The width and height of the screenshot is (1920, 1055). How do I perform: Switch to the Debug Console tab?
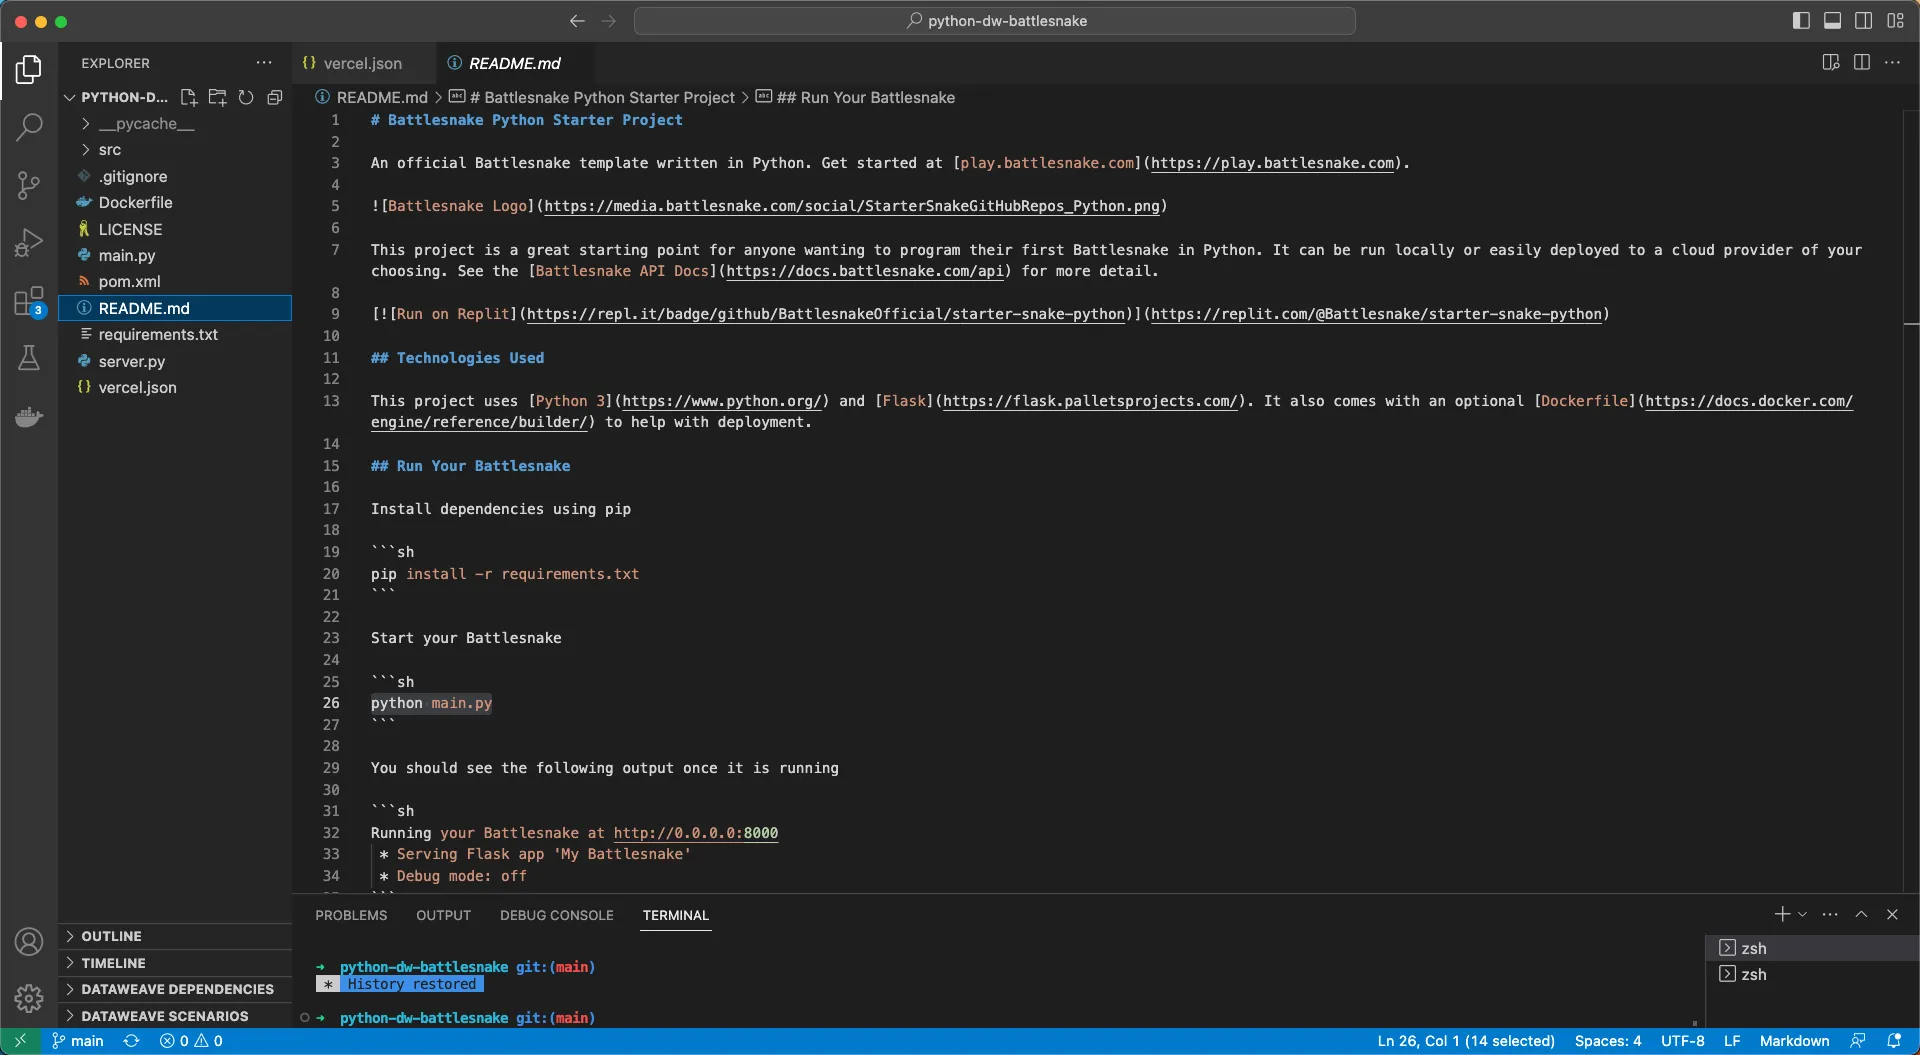tap(557, 915)
